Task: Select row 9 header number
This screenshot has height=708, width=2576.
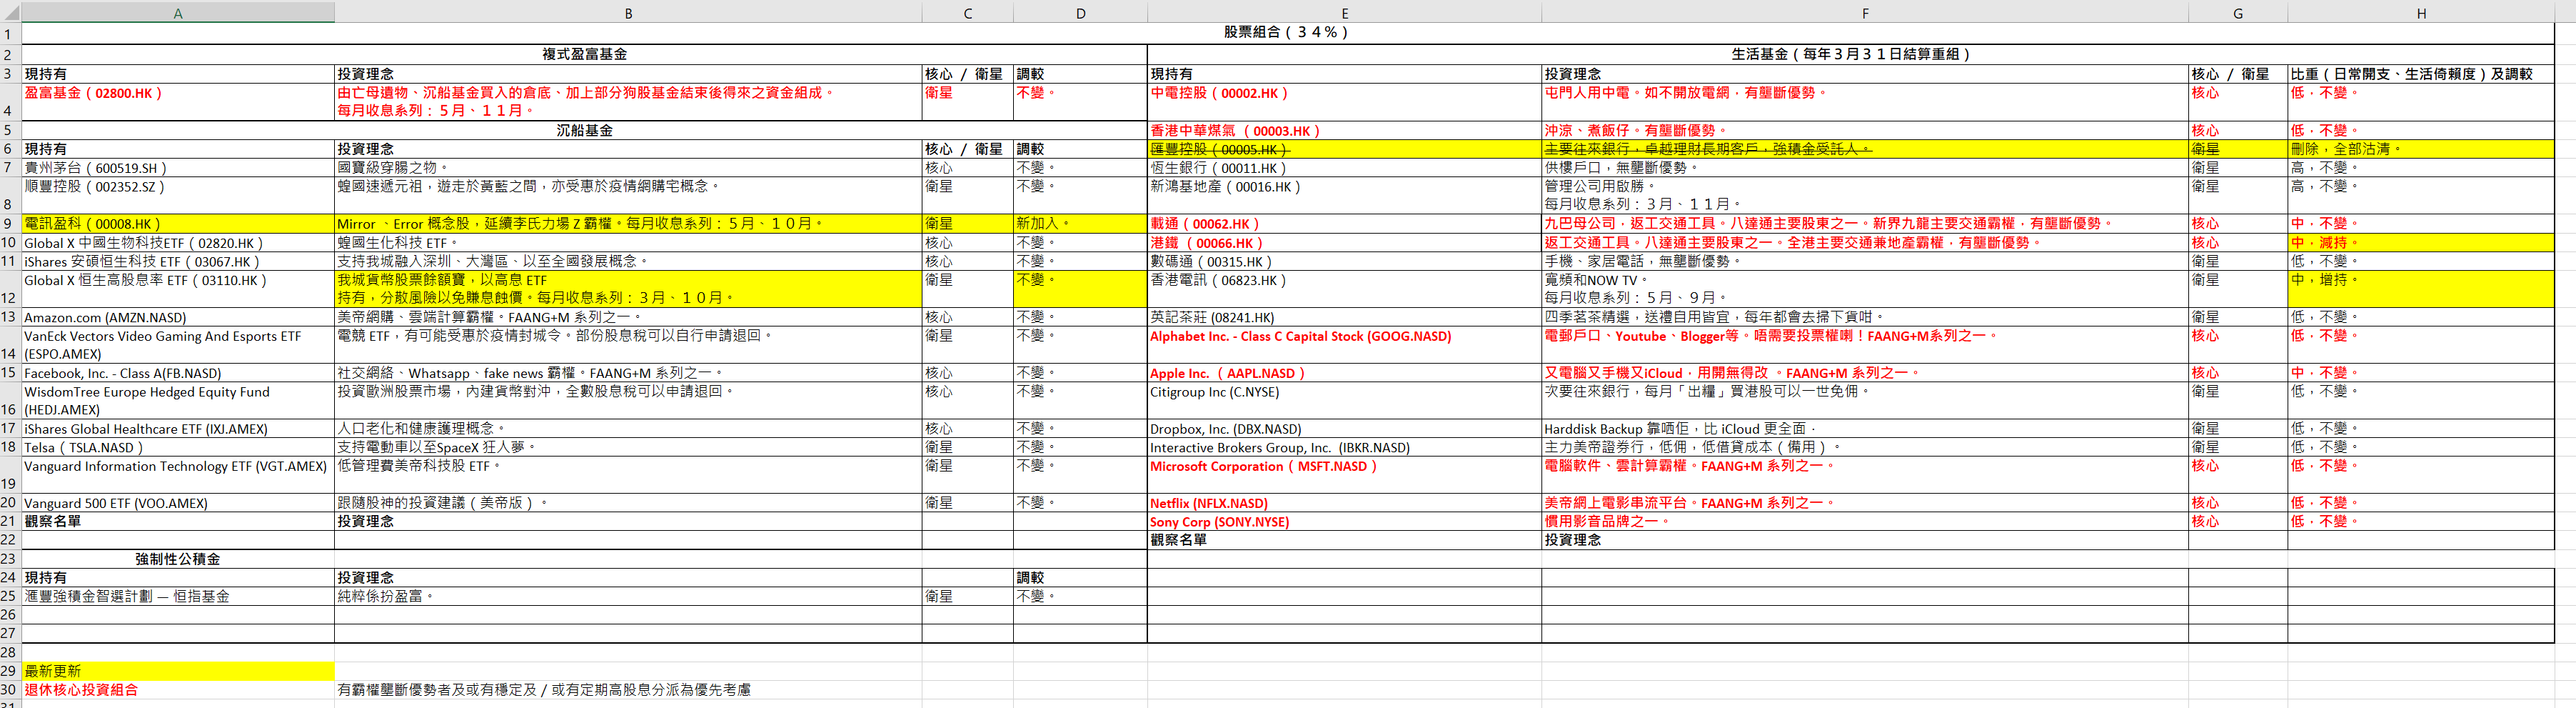Action: 10,224
